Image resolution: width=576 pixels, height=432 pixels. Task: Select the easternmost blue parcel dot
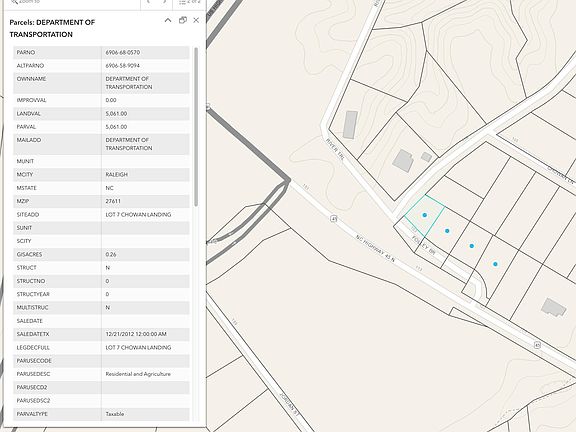(495, 264)
